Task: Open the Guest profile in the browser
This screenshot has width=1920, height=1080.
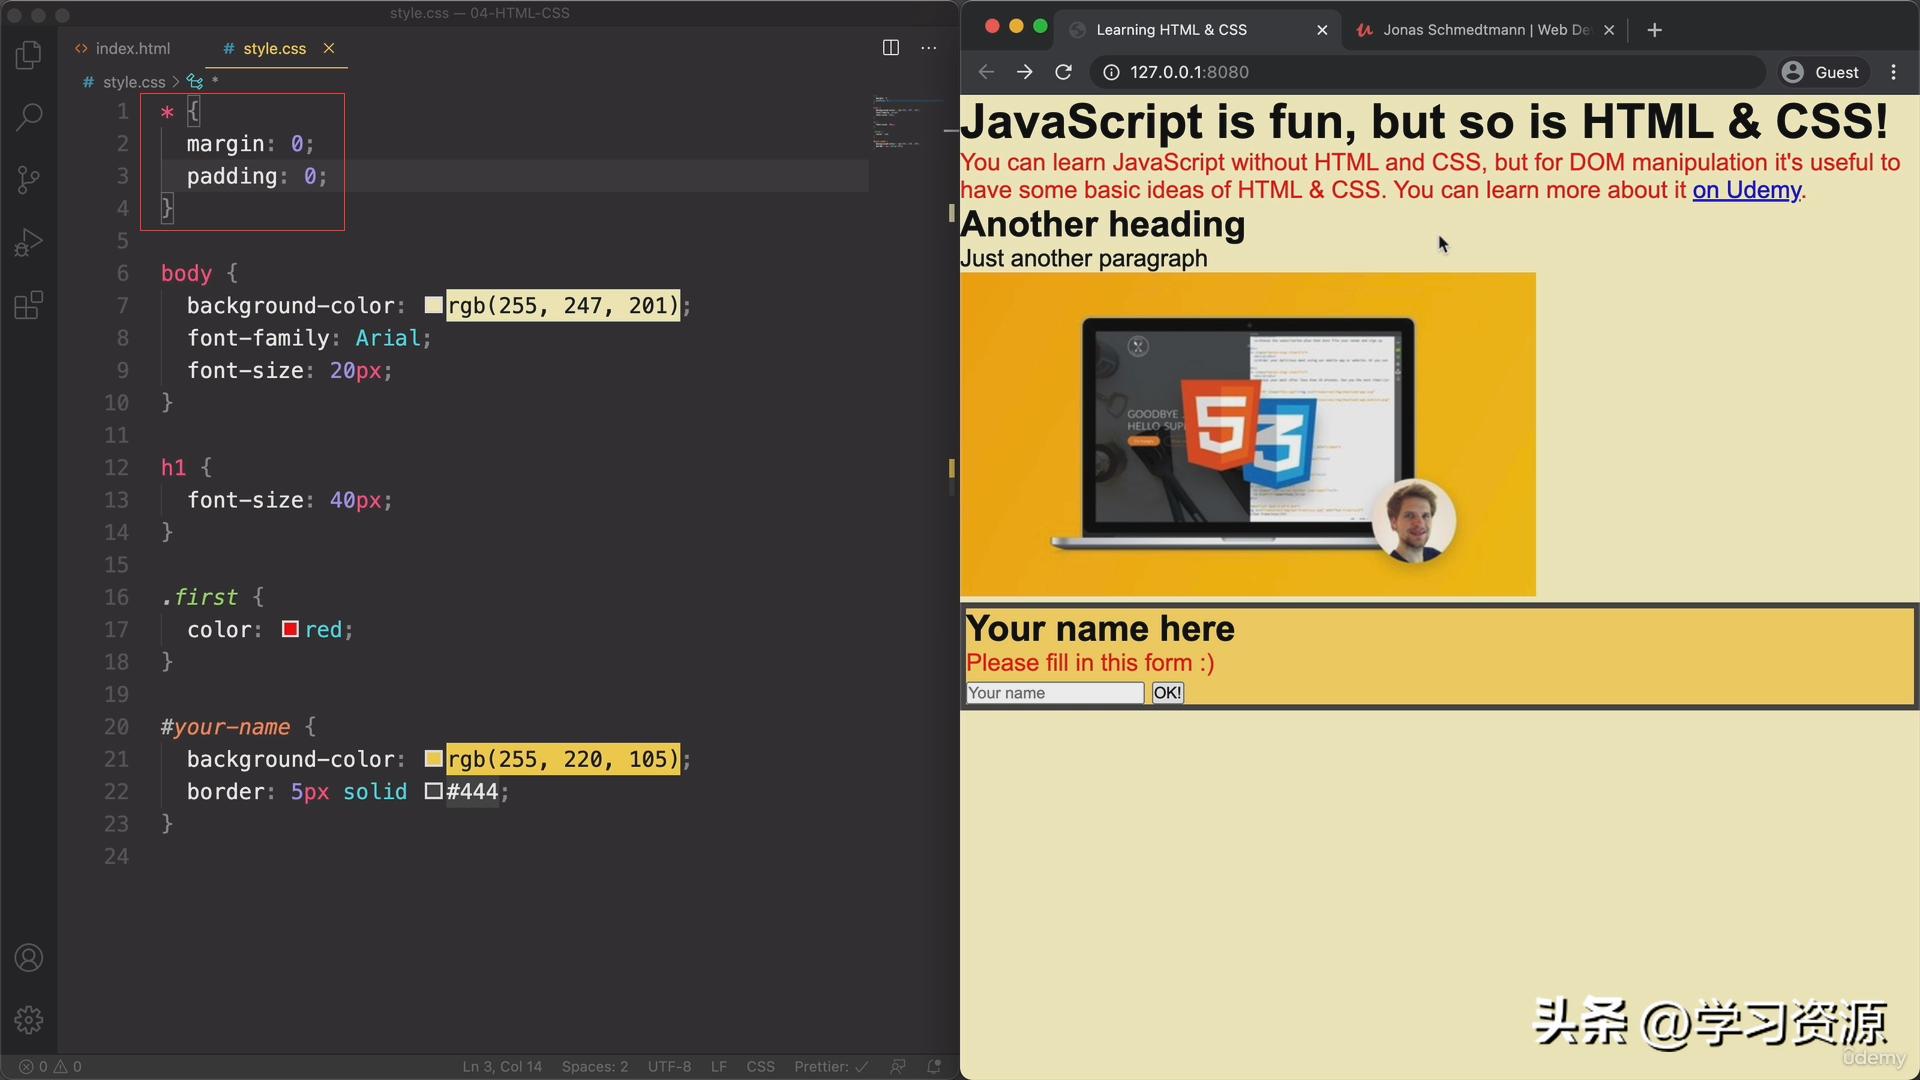Action: (x=1821, y=71)
